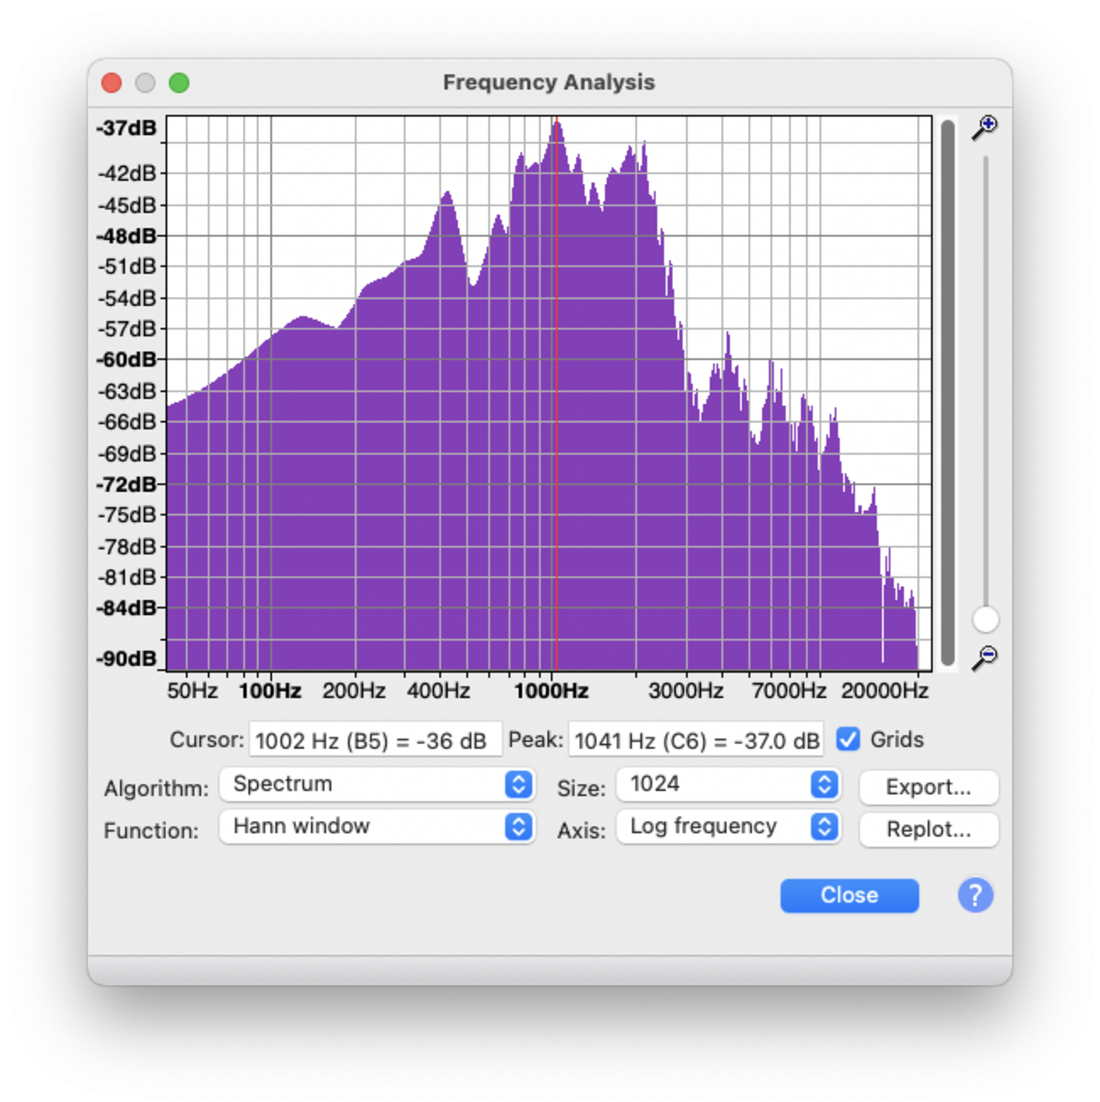Disable the Grids checkbox

click(848, 740)
